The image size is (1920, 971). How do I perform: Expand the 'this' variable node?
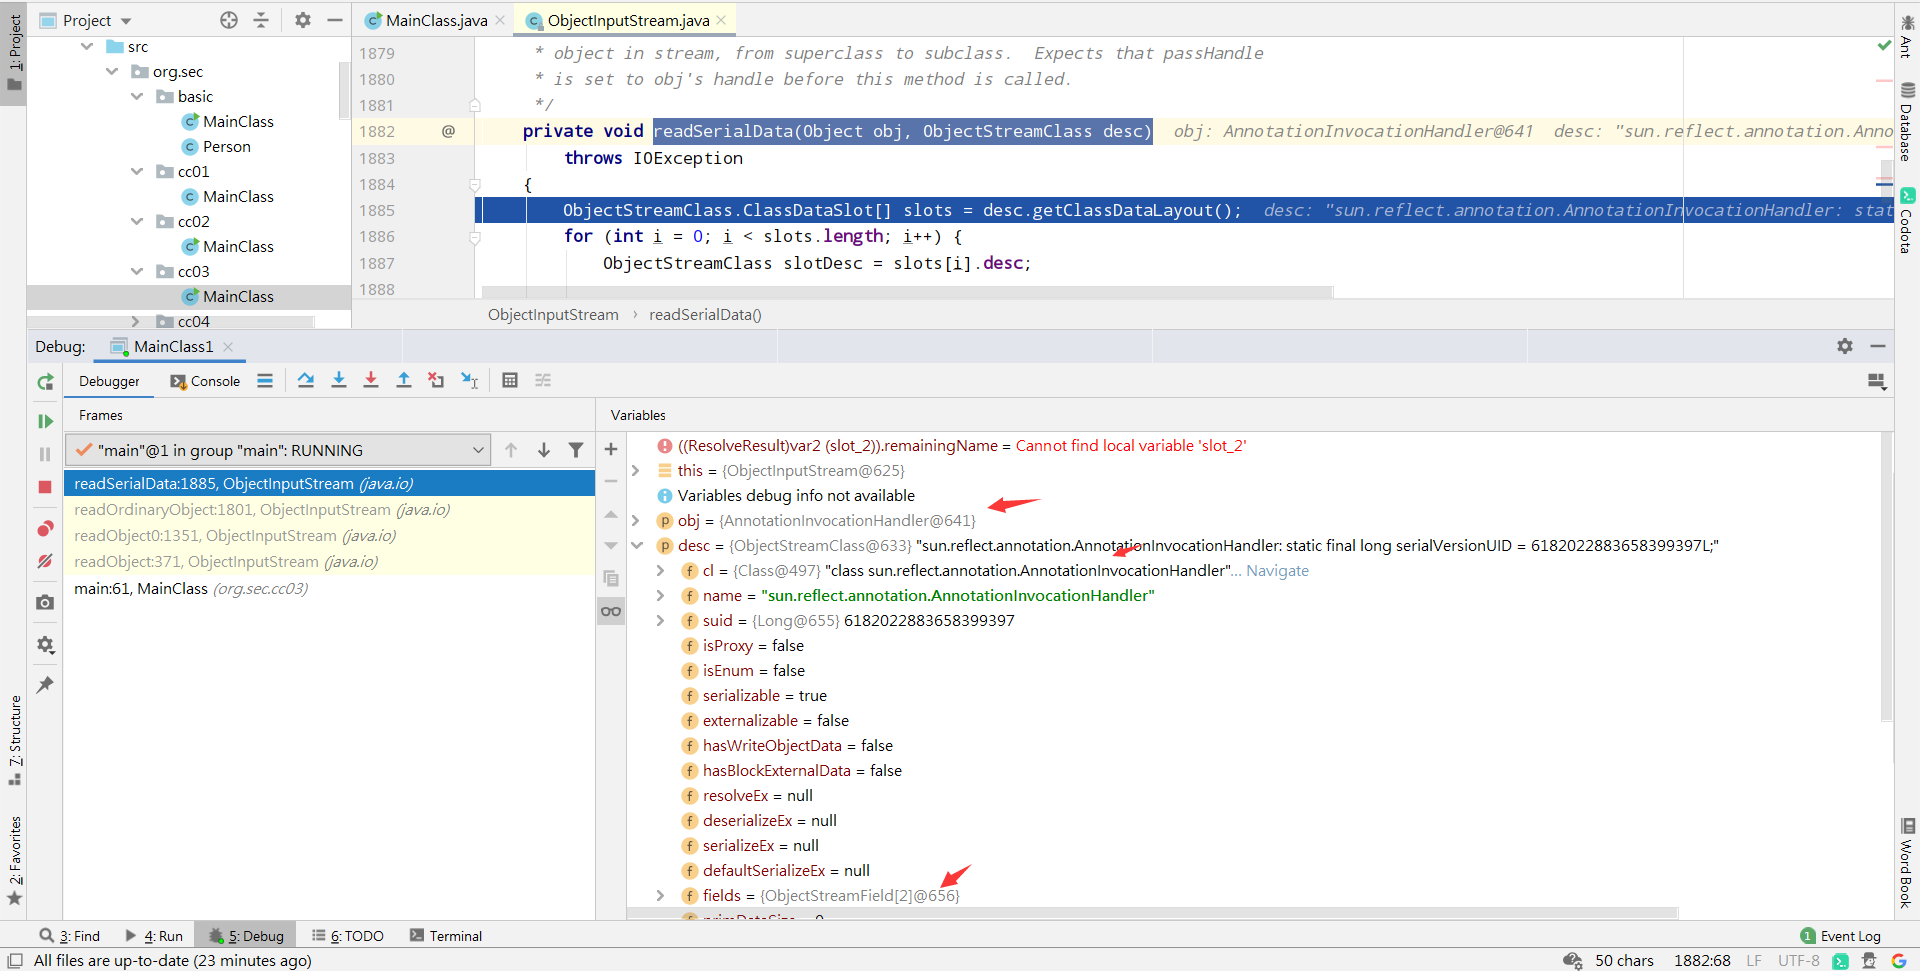point(636,470)
